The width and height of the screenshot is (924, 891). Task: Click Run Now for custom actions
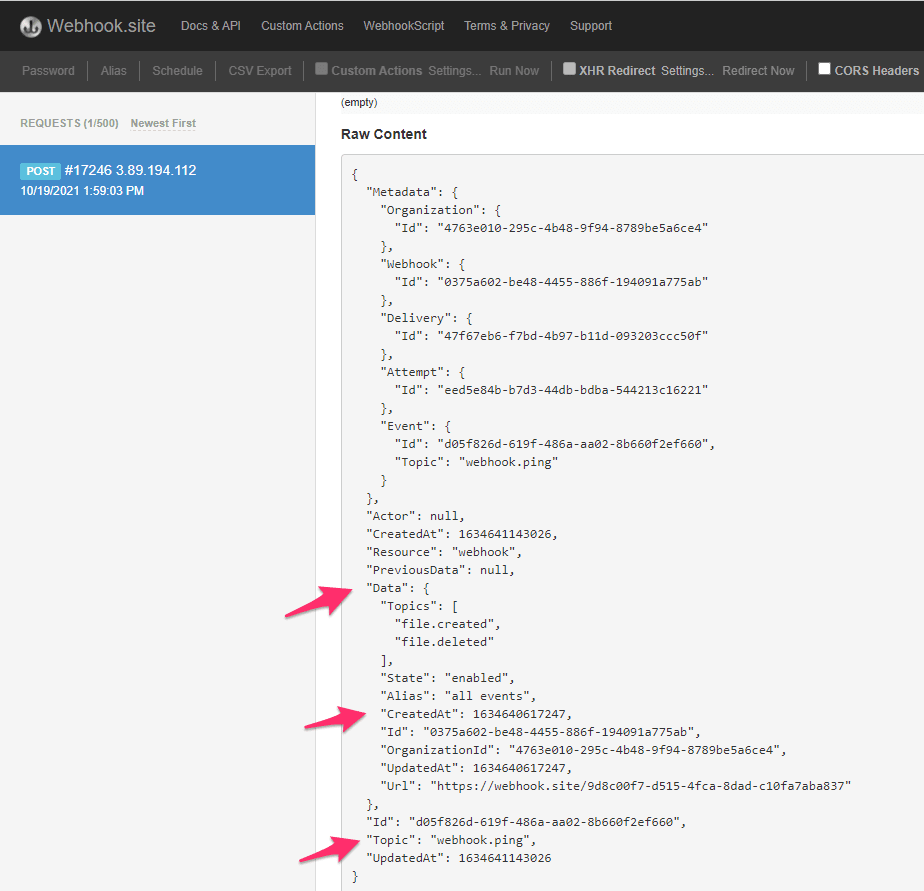514,71
